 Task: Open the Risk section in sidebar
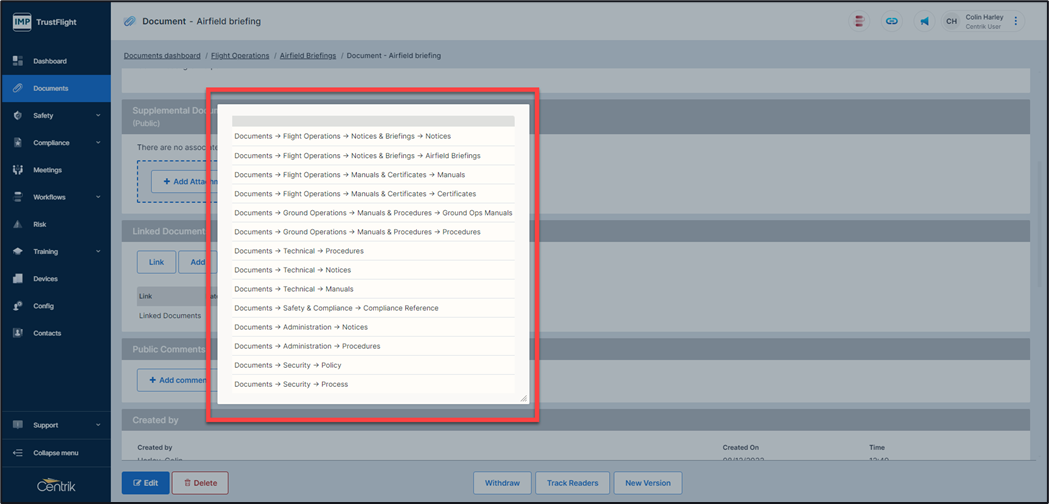tap(40, 225)
